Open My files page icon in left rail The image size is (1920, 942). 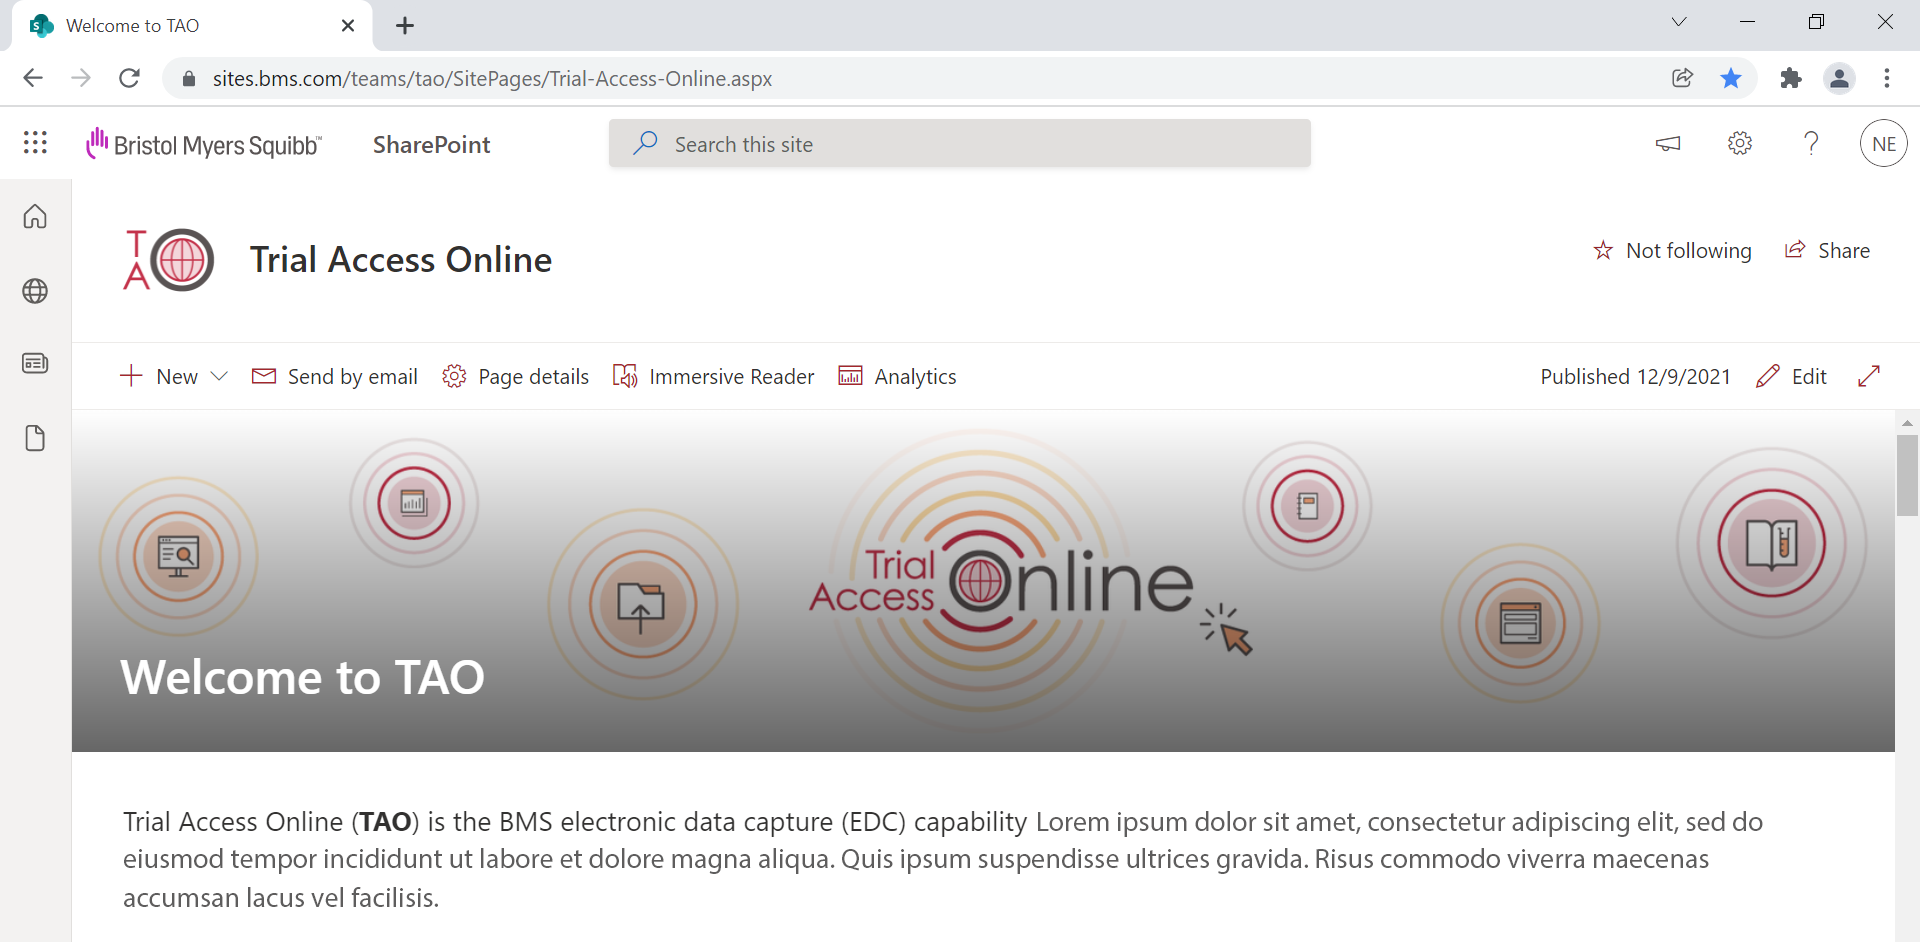tap(35, 438)
